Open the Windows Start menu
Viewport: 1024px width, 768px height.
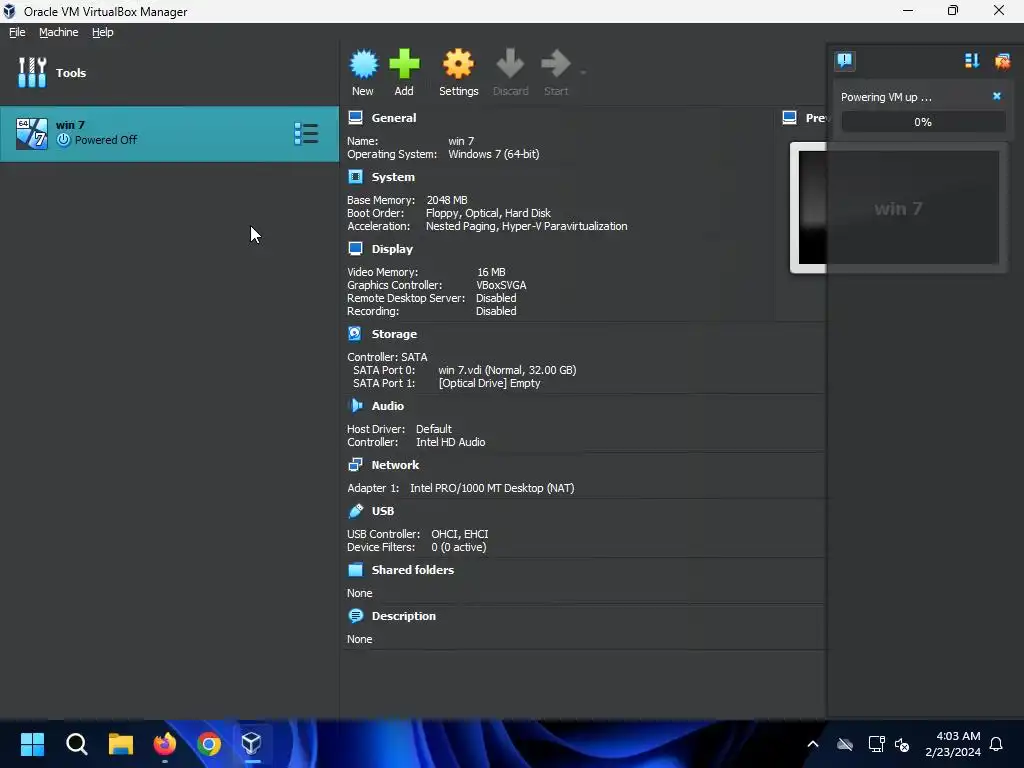click(32, 743)
